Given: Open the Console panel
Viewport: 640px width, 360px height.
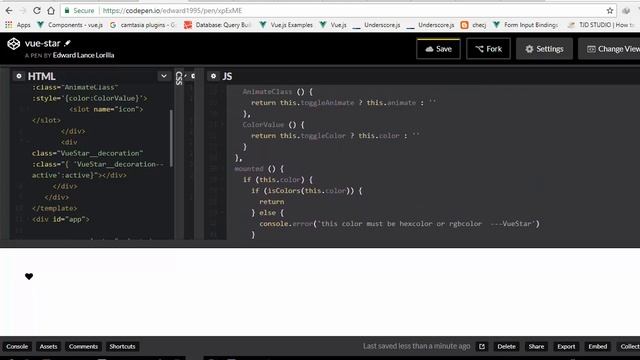Looking at the screenshot, I should click(17, 347).
